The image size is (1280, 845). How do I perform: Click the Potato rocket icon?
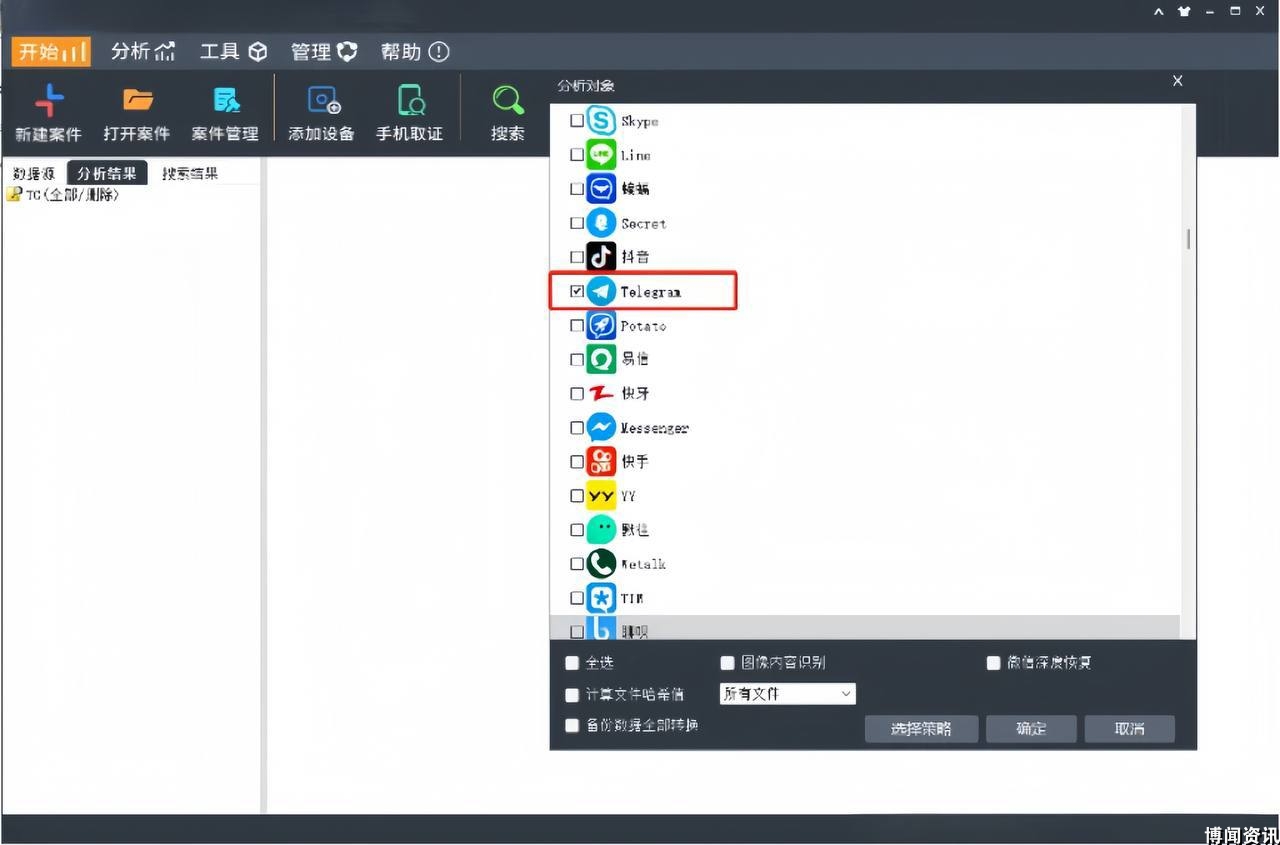tap(601, 325)
